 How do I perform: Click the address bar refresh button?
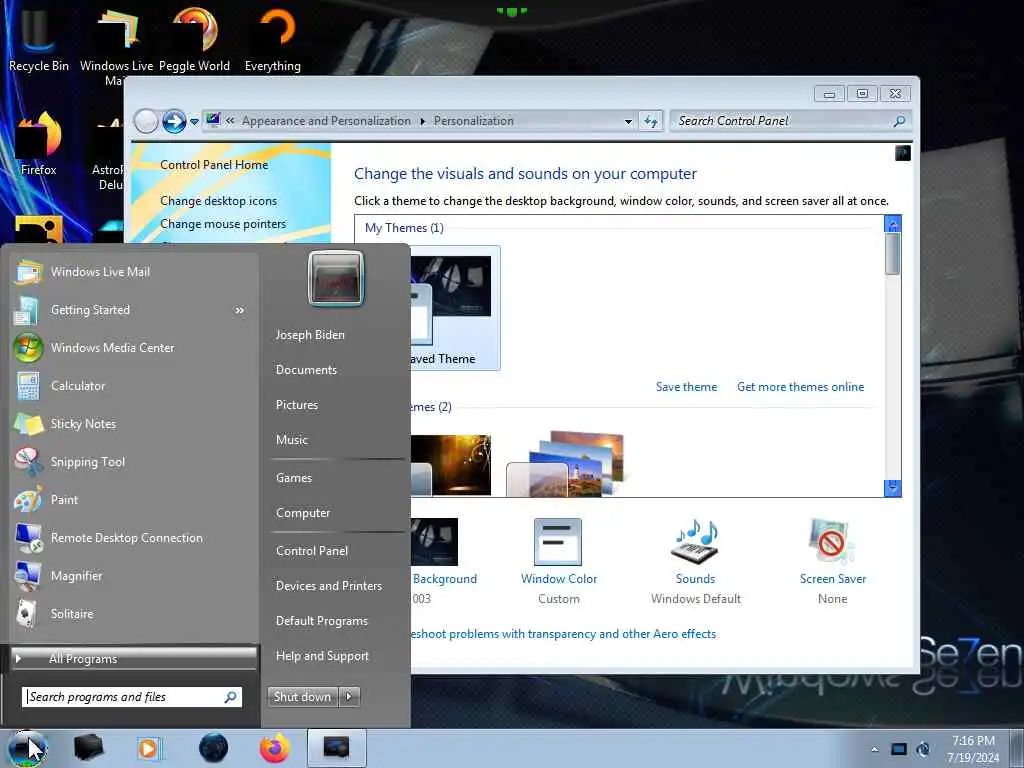[651, 121]
